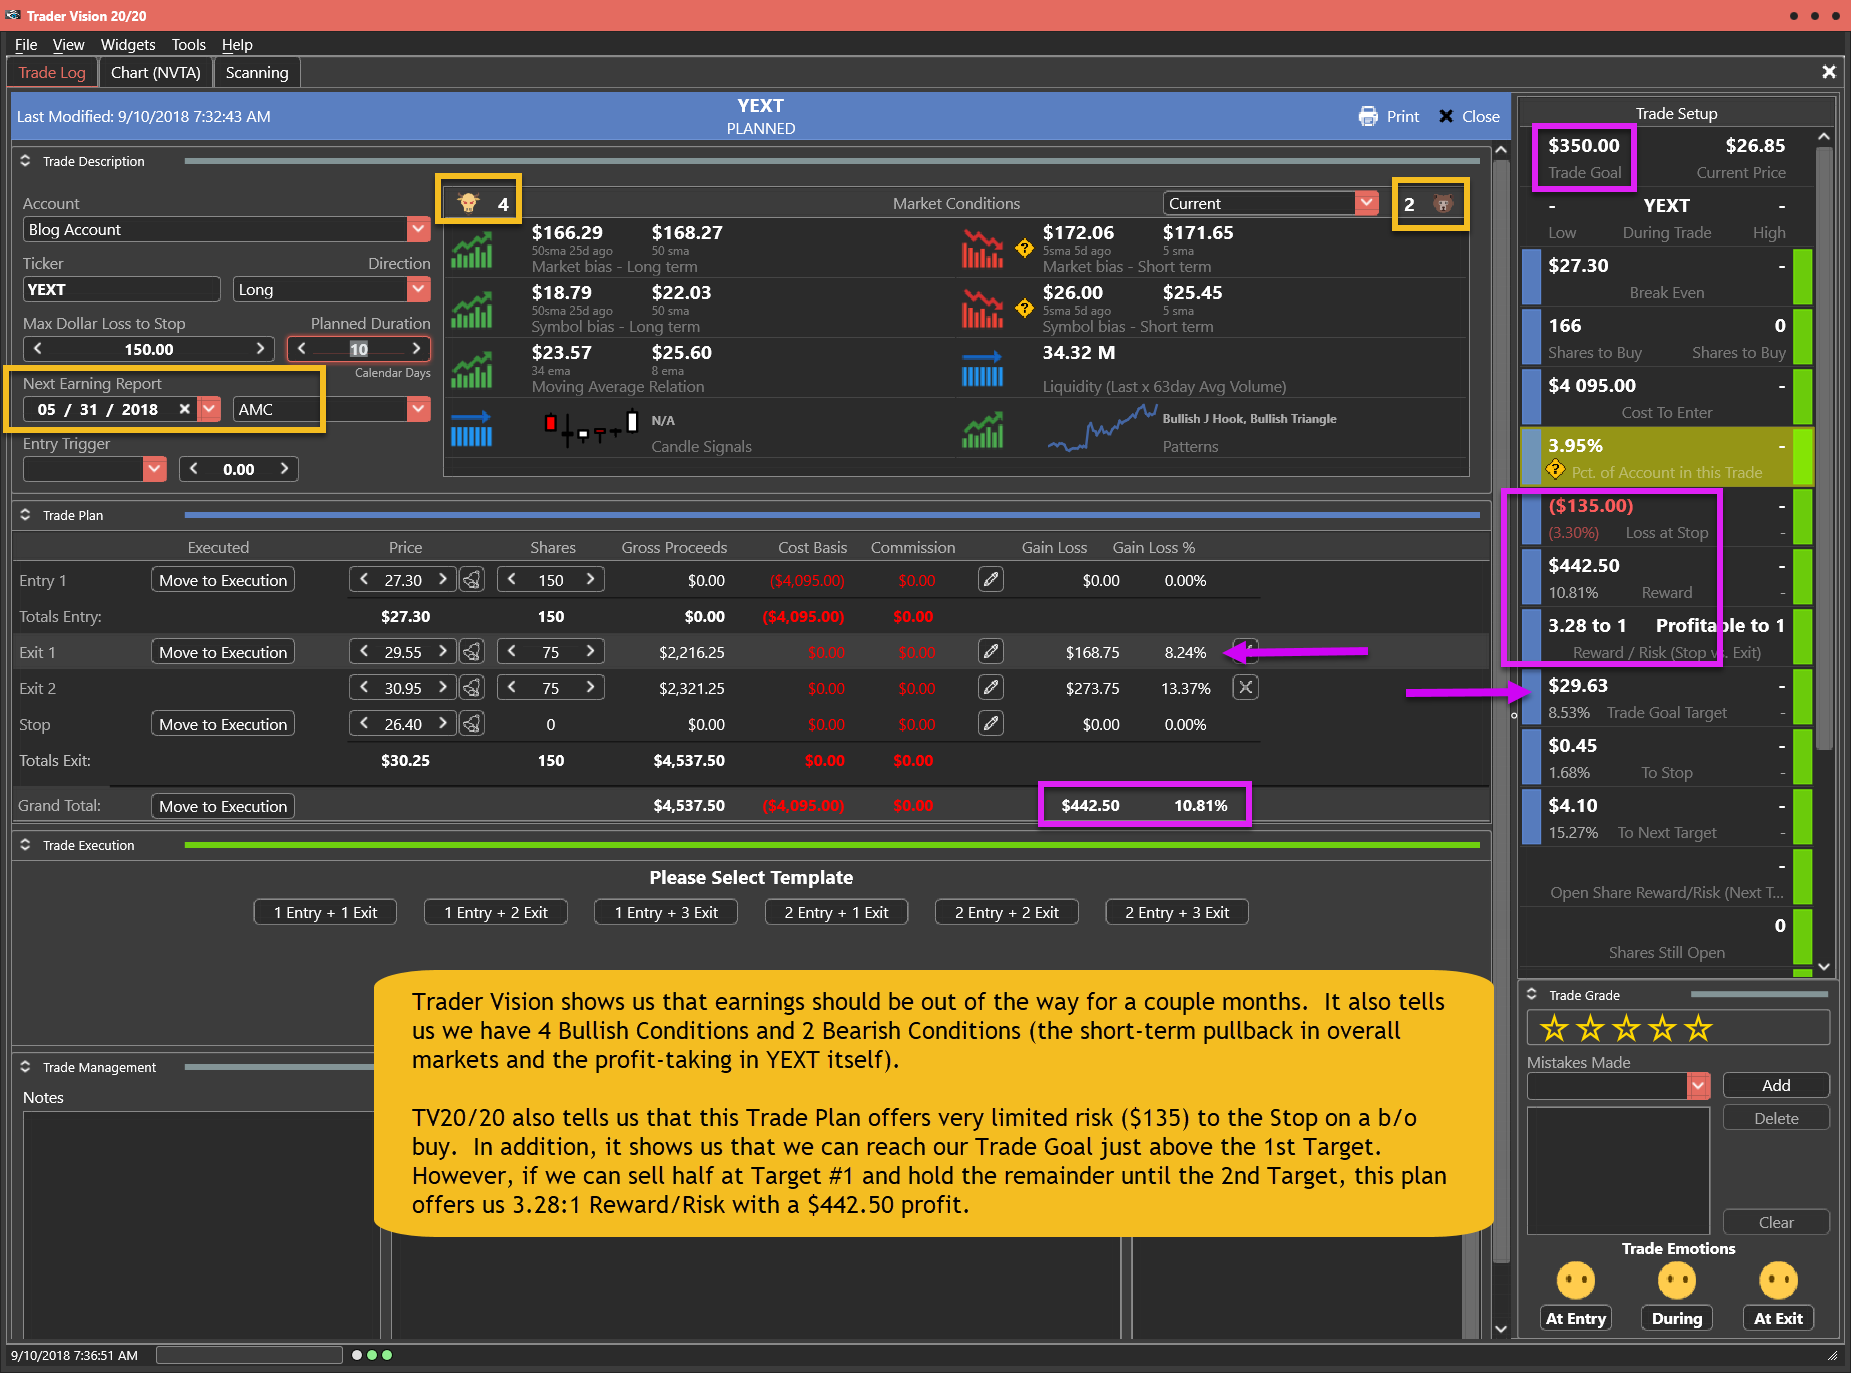Click the Market bias Long term chart icon
This screenshot has width=1851, height=1373.
click(x=471, y=250)
